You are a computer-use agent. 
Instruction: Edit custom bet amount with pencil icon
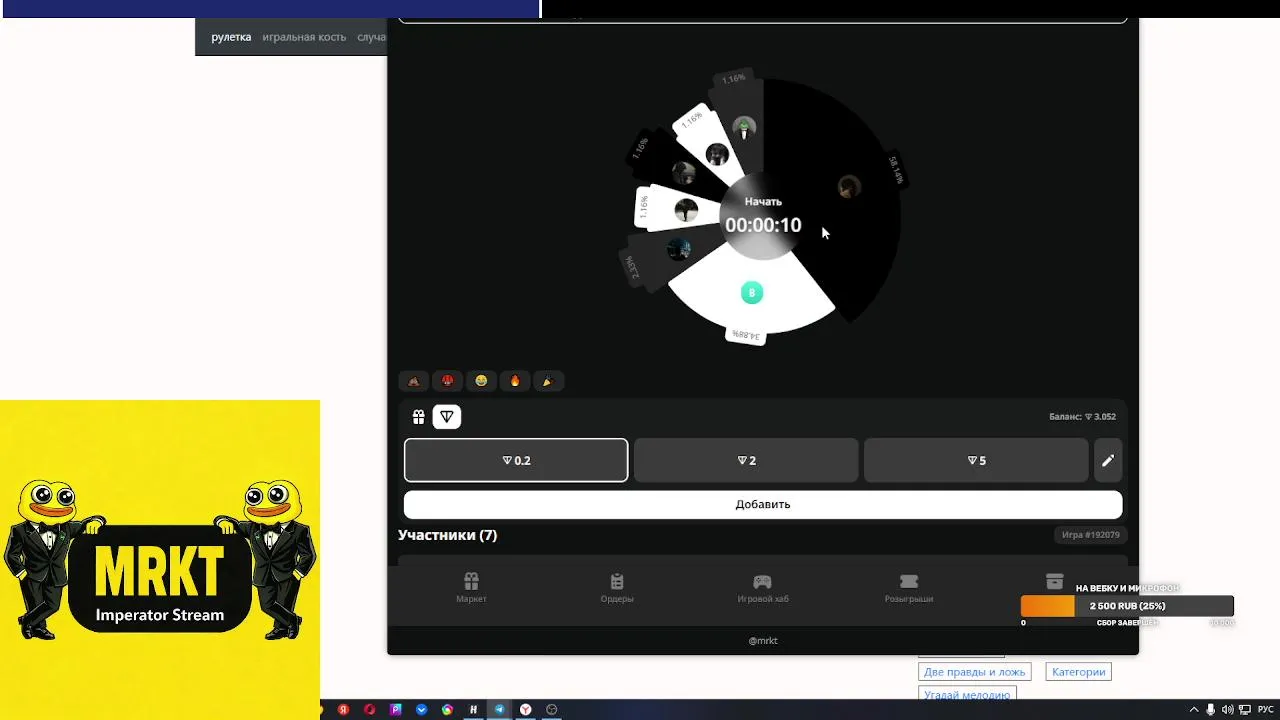coord(1108,460)
